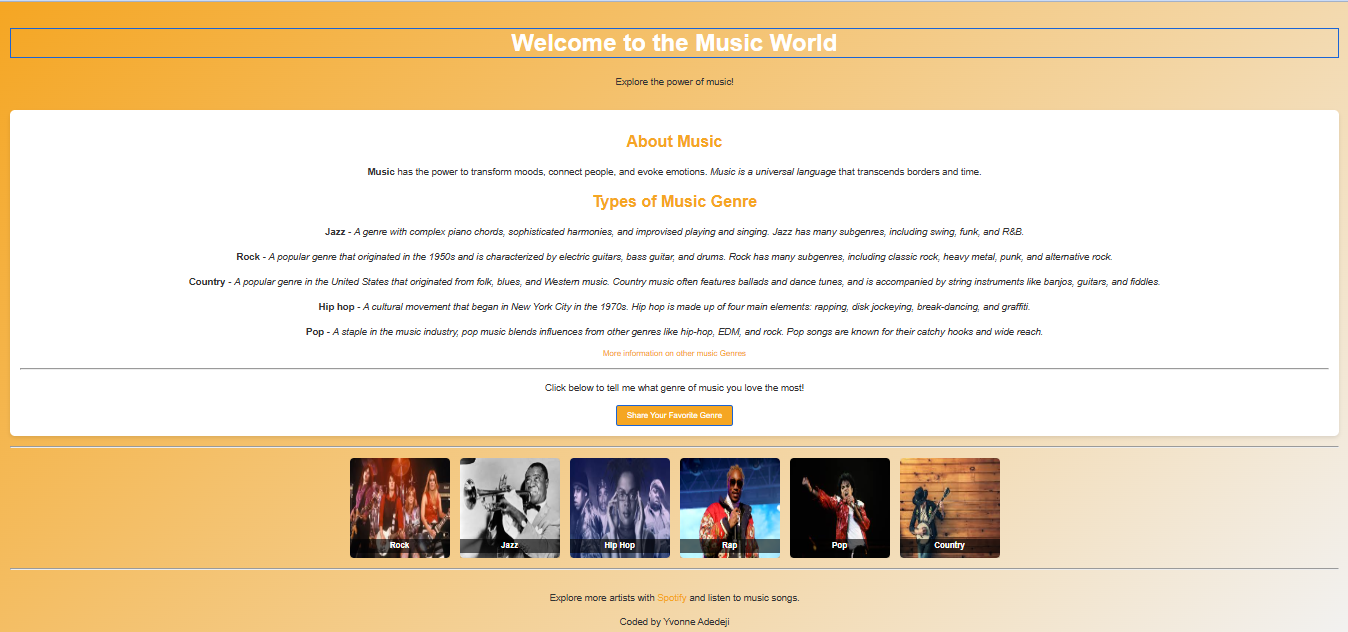Image resolution: width=1348 pixels, height=632 pixels.
Task: Open the Spotify link
Action: click(x=670, y=597)
